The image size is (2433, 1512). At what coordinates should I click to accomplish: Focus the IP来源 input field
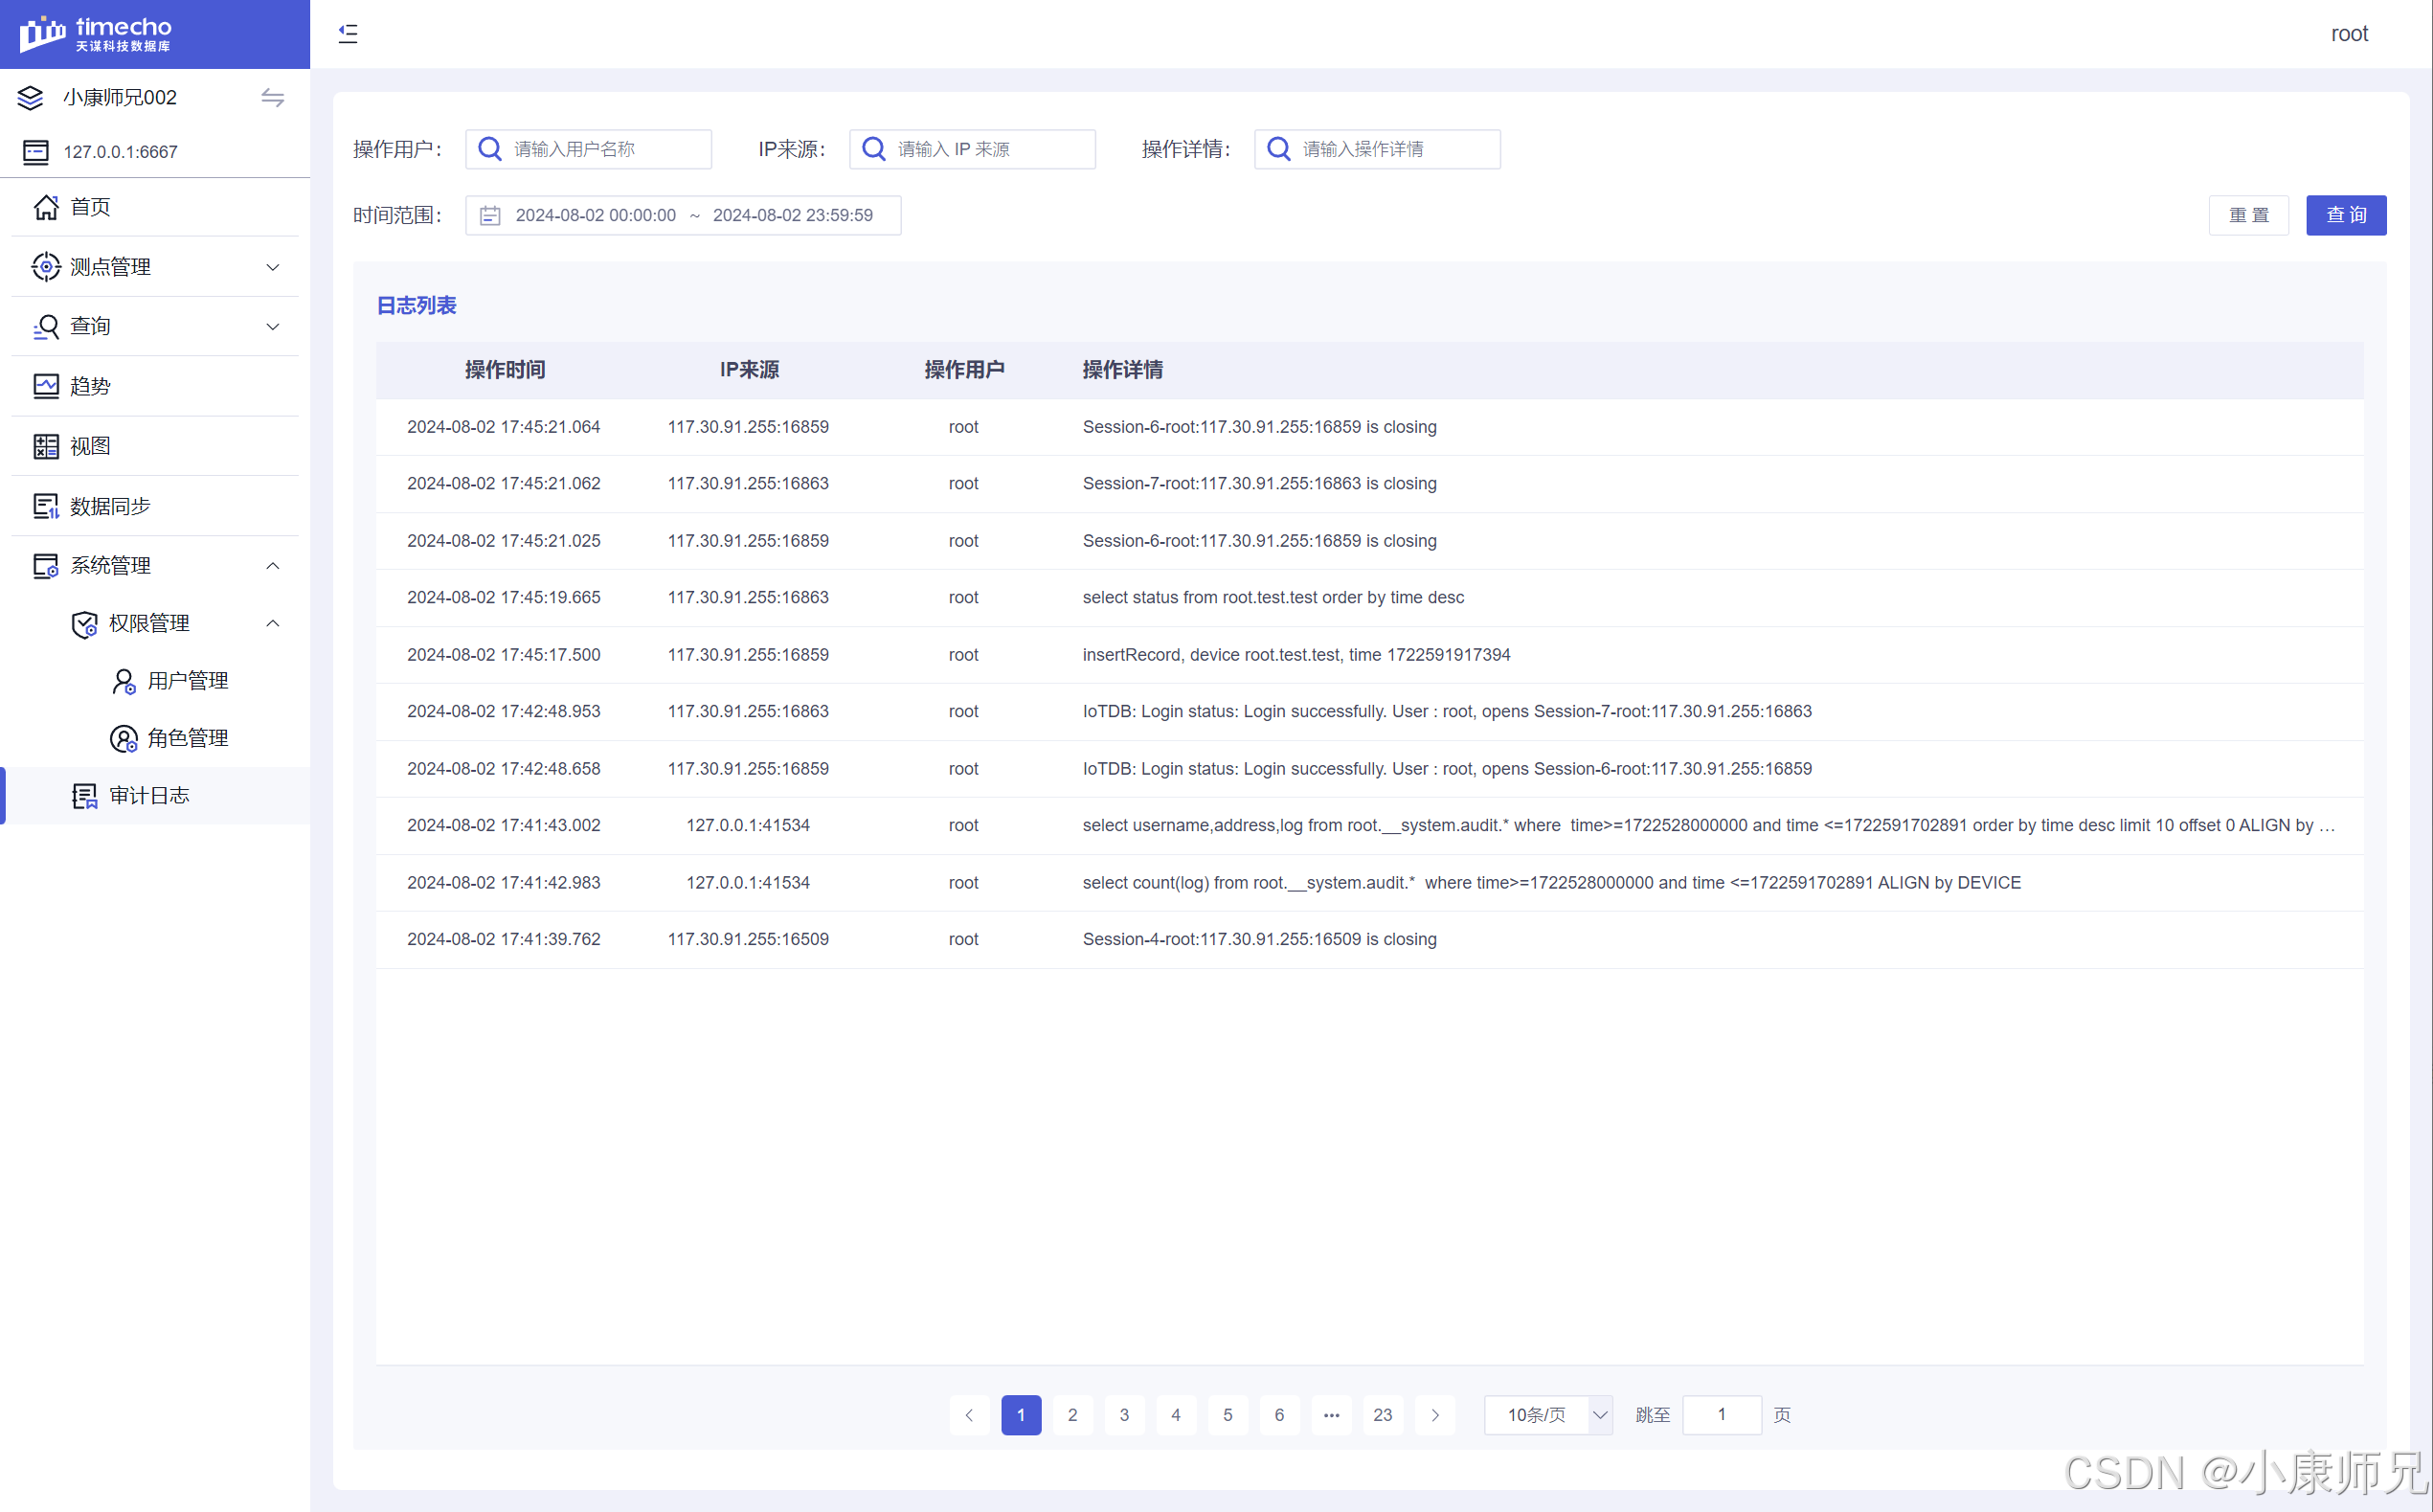click(972, 149)
